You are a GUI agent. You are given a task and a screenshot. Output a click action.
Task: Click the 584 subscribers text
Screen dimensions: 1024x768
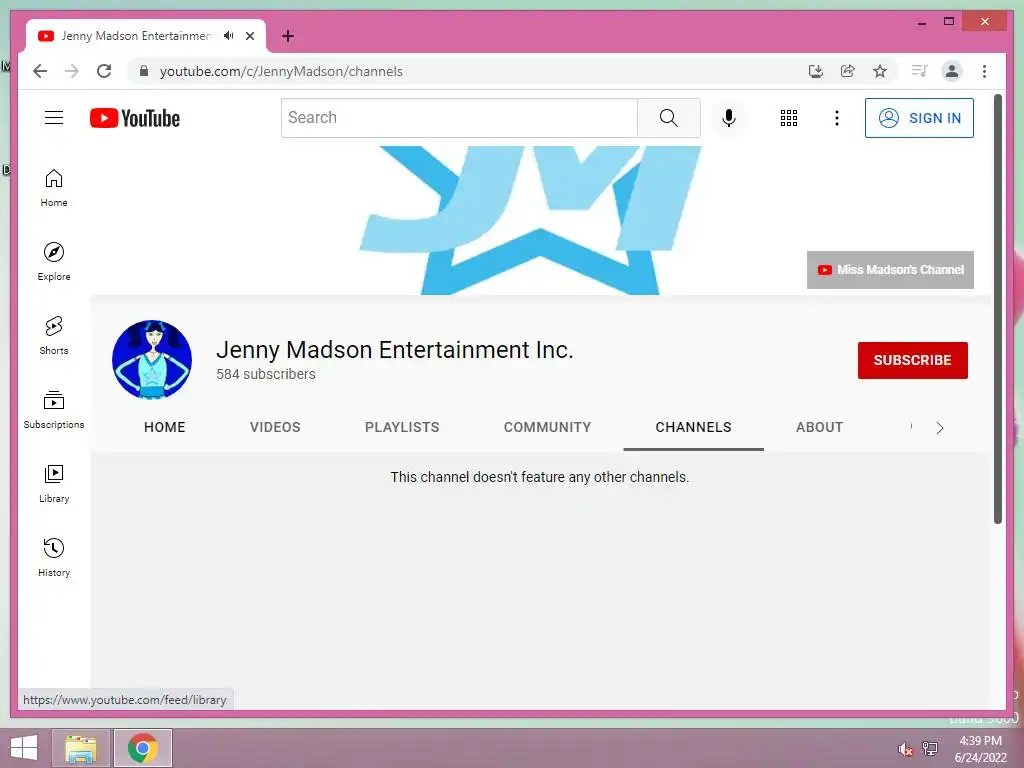pos(266,374)
